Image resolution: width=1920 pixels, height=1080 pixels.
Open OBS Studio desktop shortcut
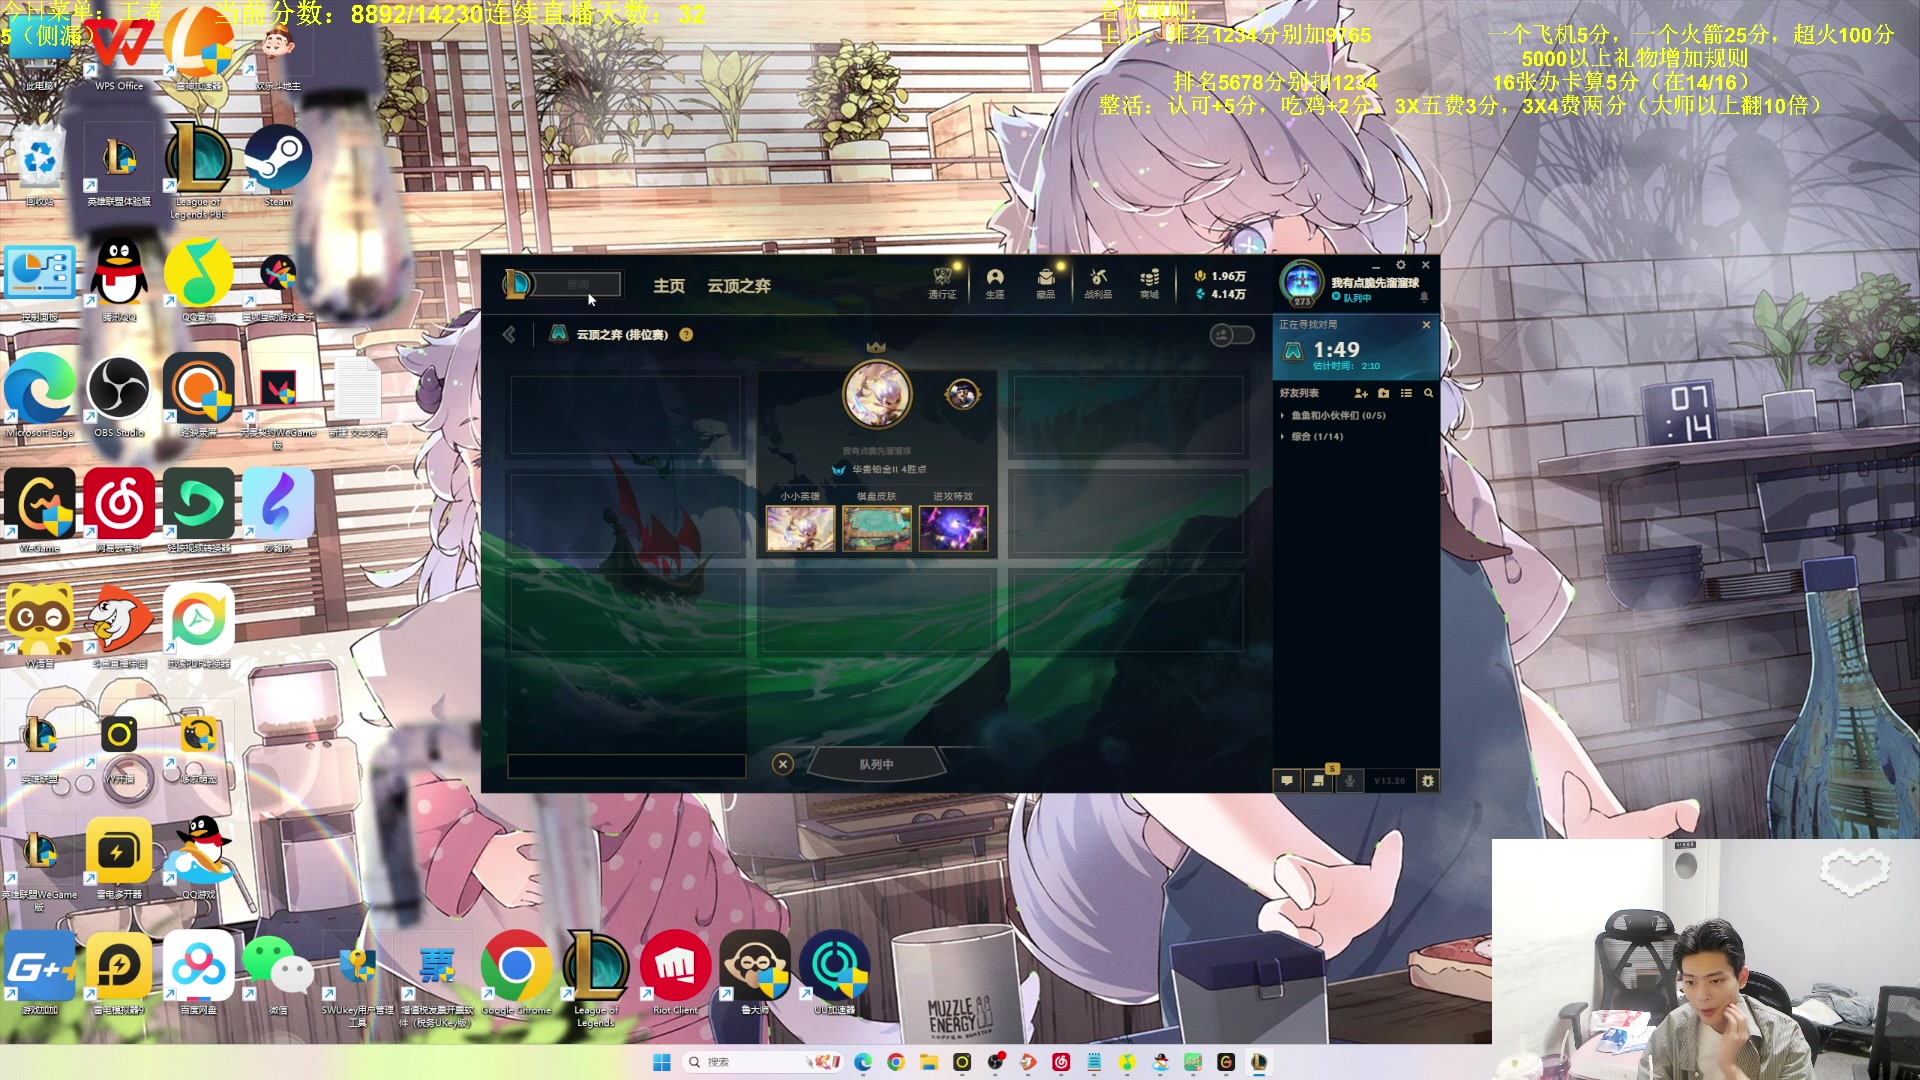(118, 396)
